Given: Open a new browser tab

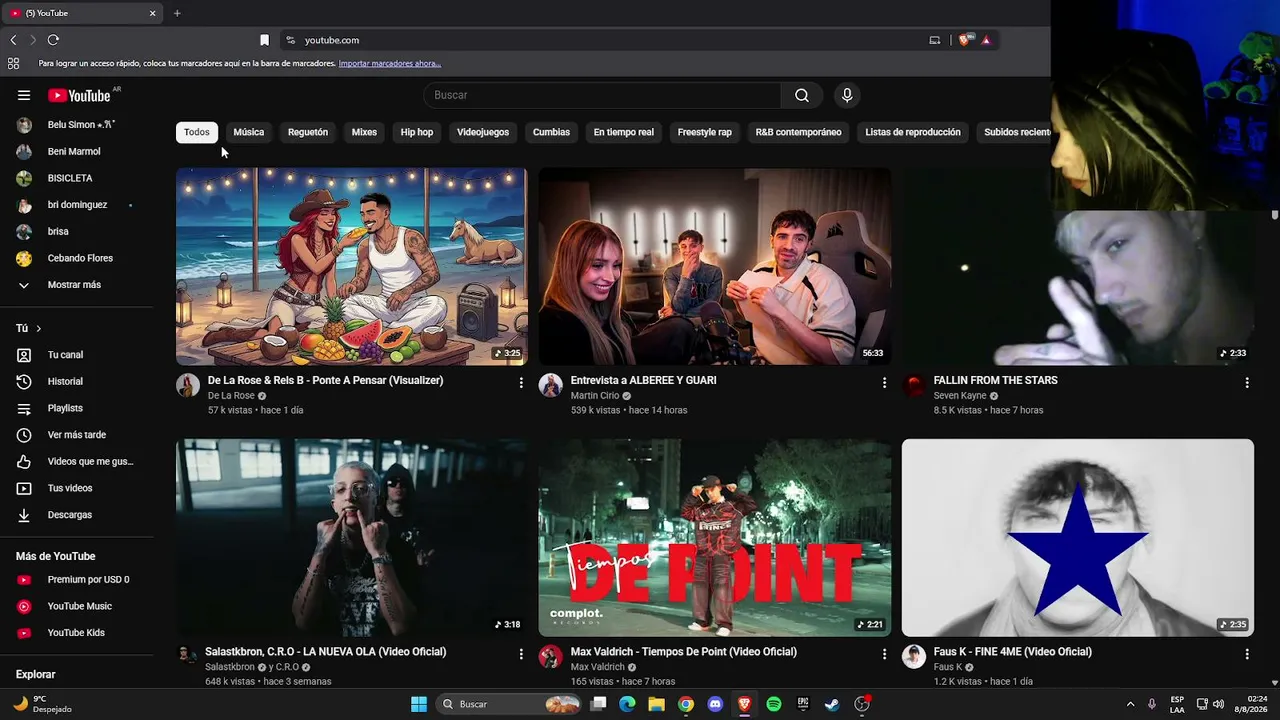Looking at the screenshot, I should click(x=177, y=13).
